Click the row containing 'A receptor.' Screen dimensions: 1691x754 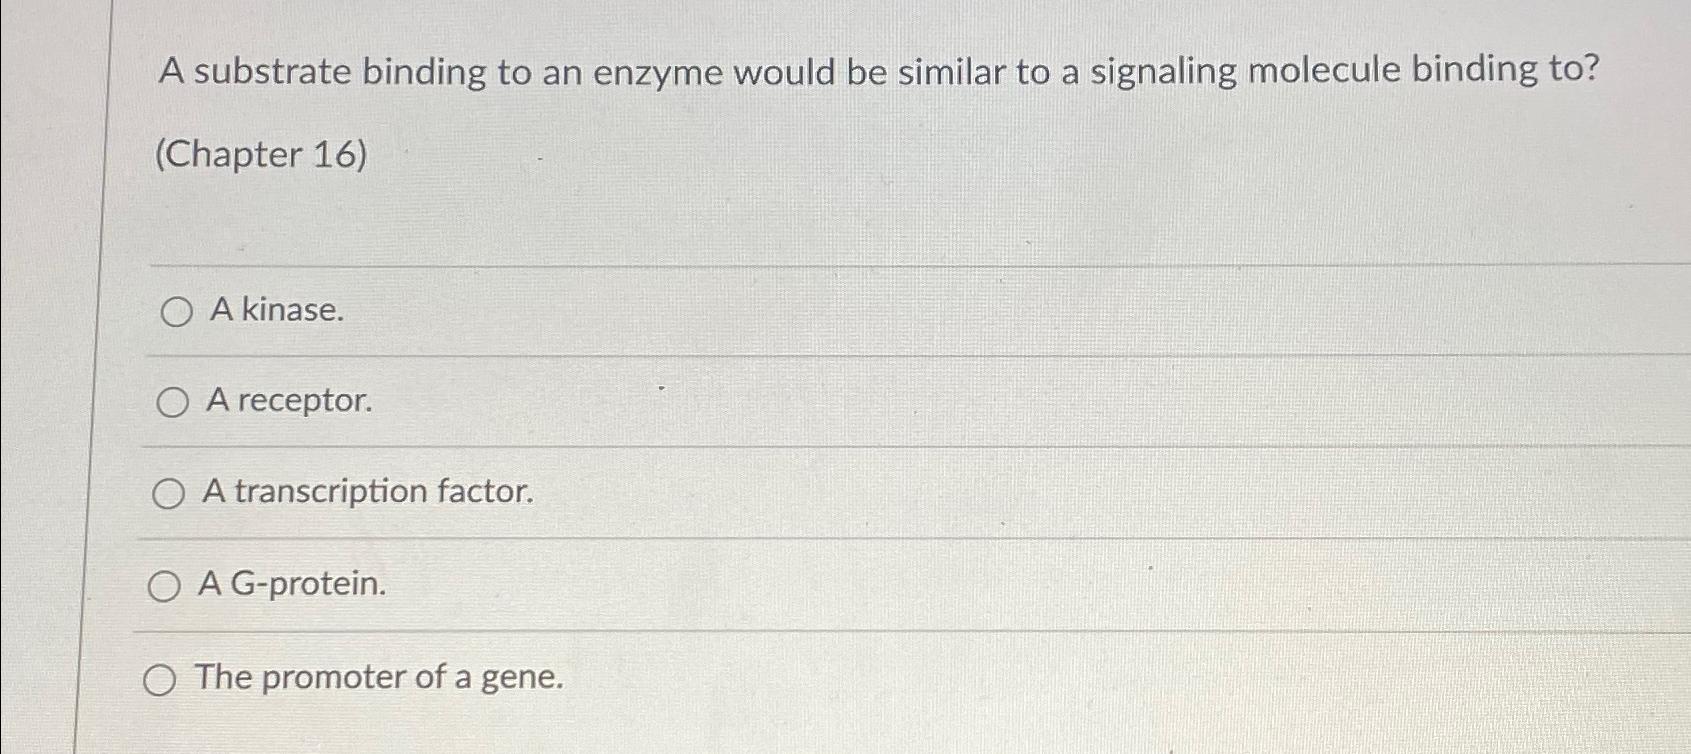click(700, 402)
